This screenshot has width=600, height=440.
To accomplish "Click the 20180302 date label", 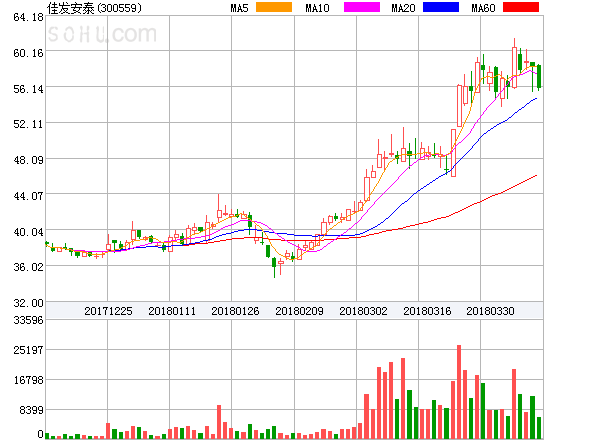I will [x=363, y=311].
